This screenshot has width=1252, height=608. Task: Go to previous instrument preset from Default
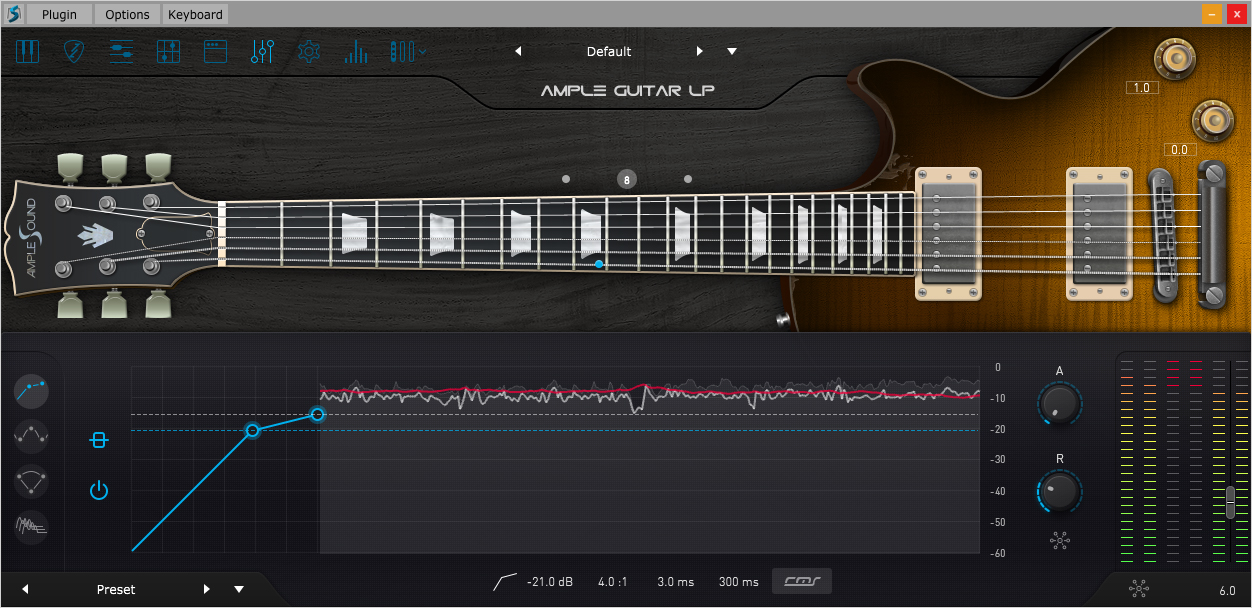[x=518, y=51]
